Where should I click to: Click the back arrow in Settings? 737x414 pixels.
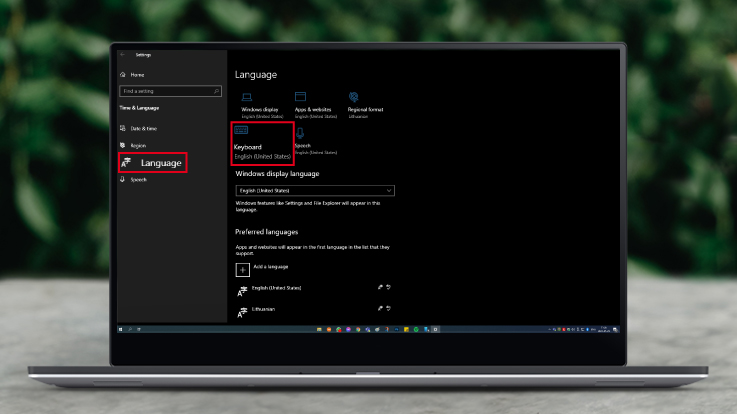(x=122, y=55)
